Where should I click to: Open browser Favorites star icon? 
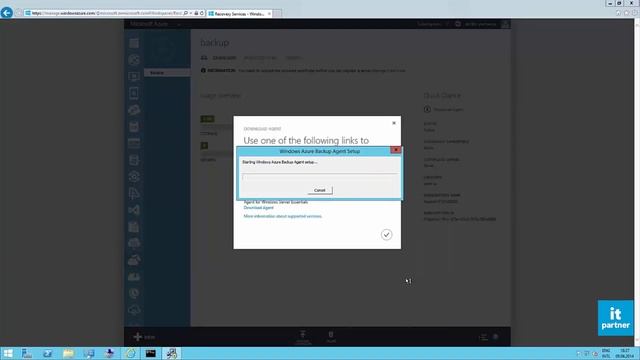coord(627,13)
